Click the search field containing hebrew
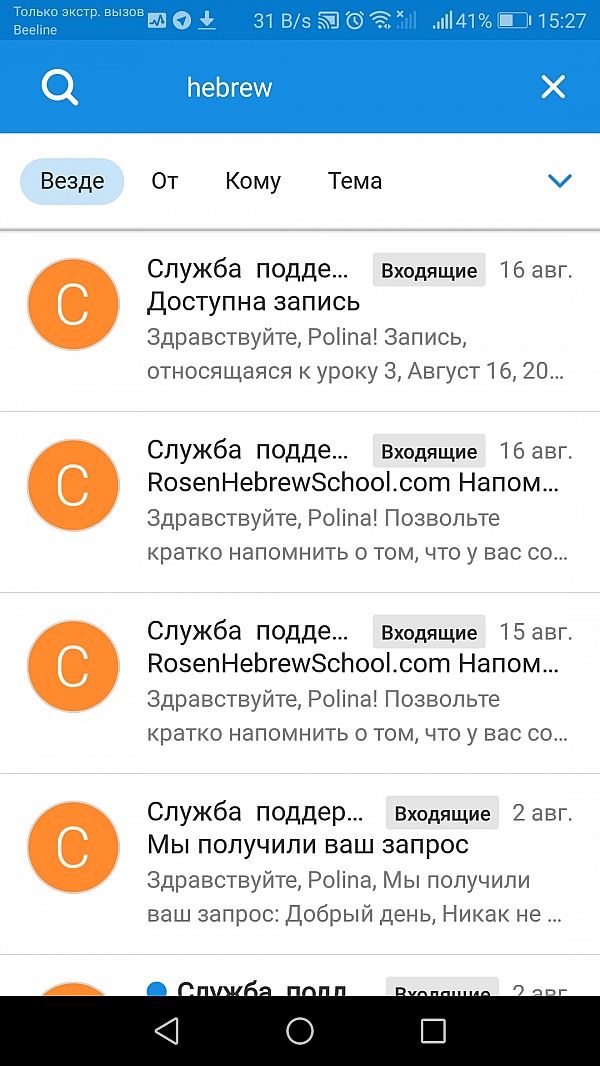This screenshot has width=600, height=1066. coord(300,87)
